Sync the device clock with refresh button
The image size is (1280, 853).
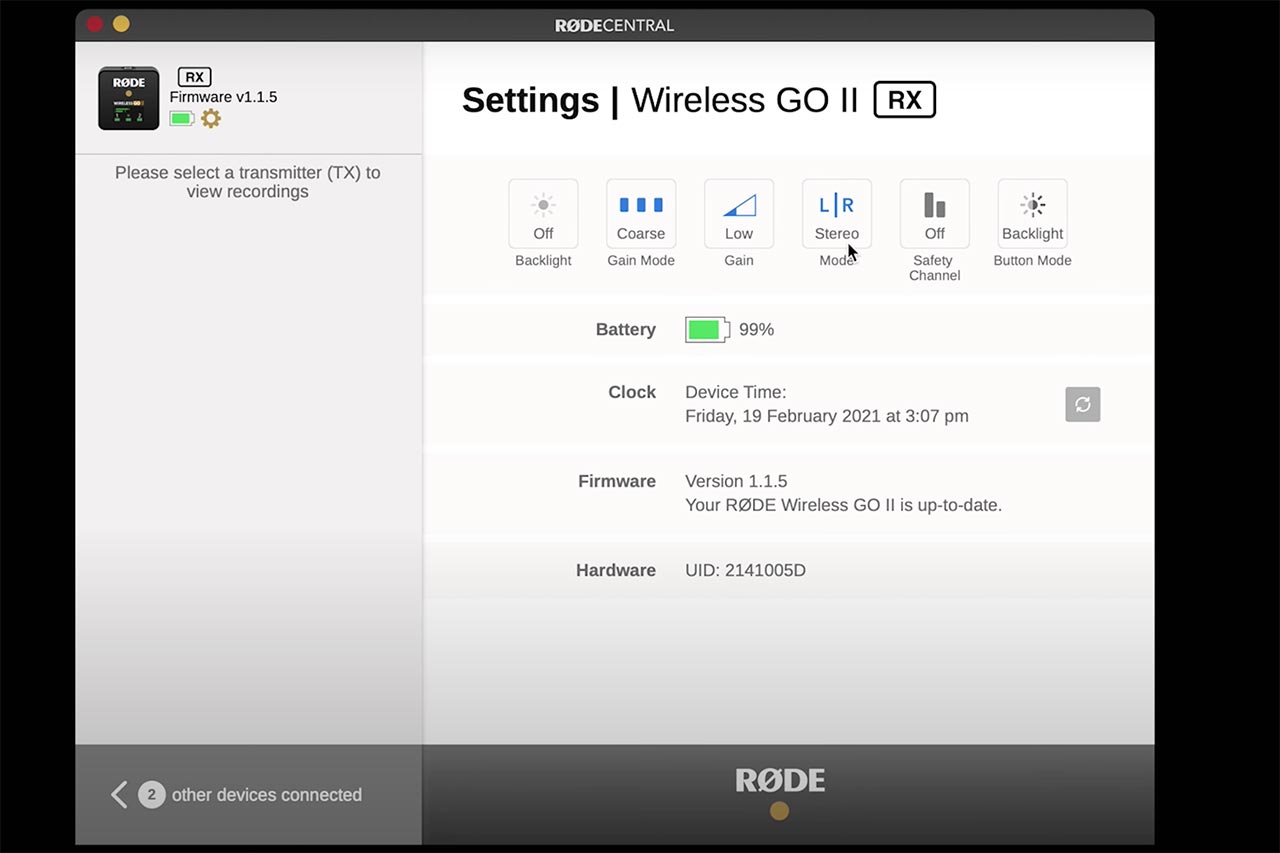pos(1082,404)
